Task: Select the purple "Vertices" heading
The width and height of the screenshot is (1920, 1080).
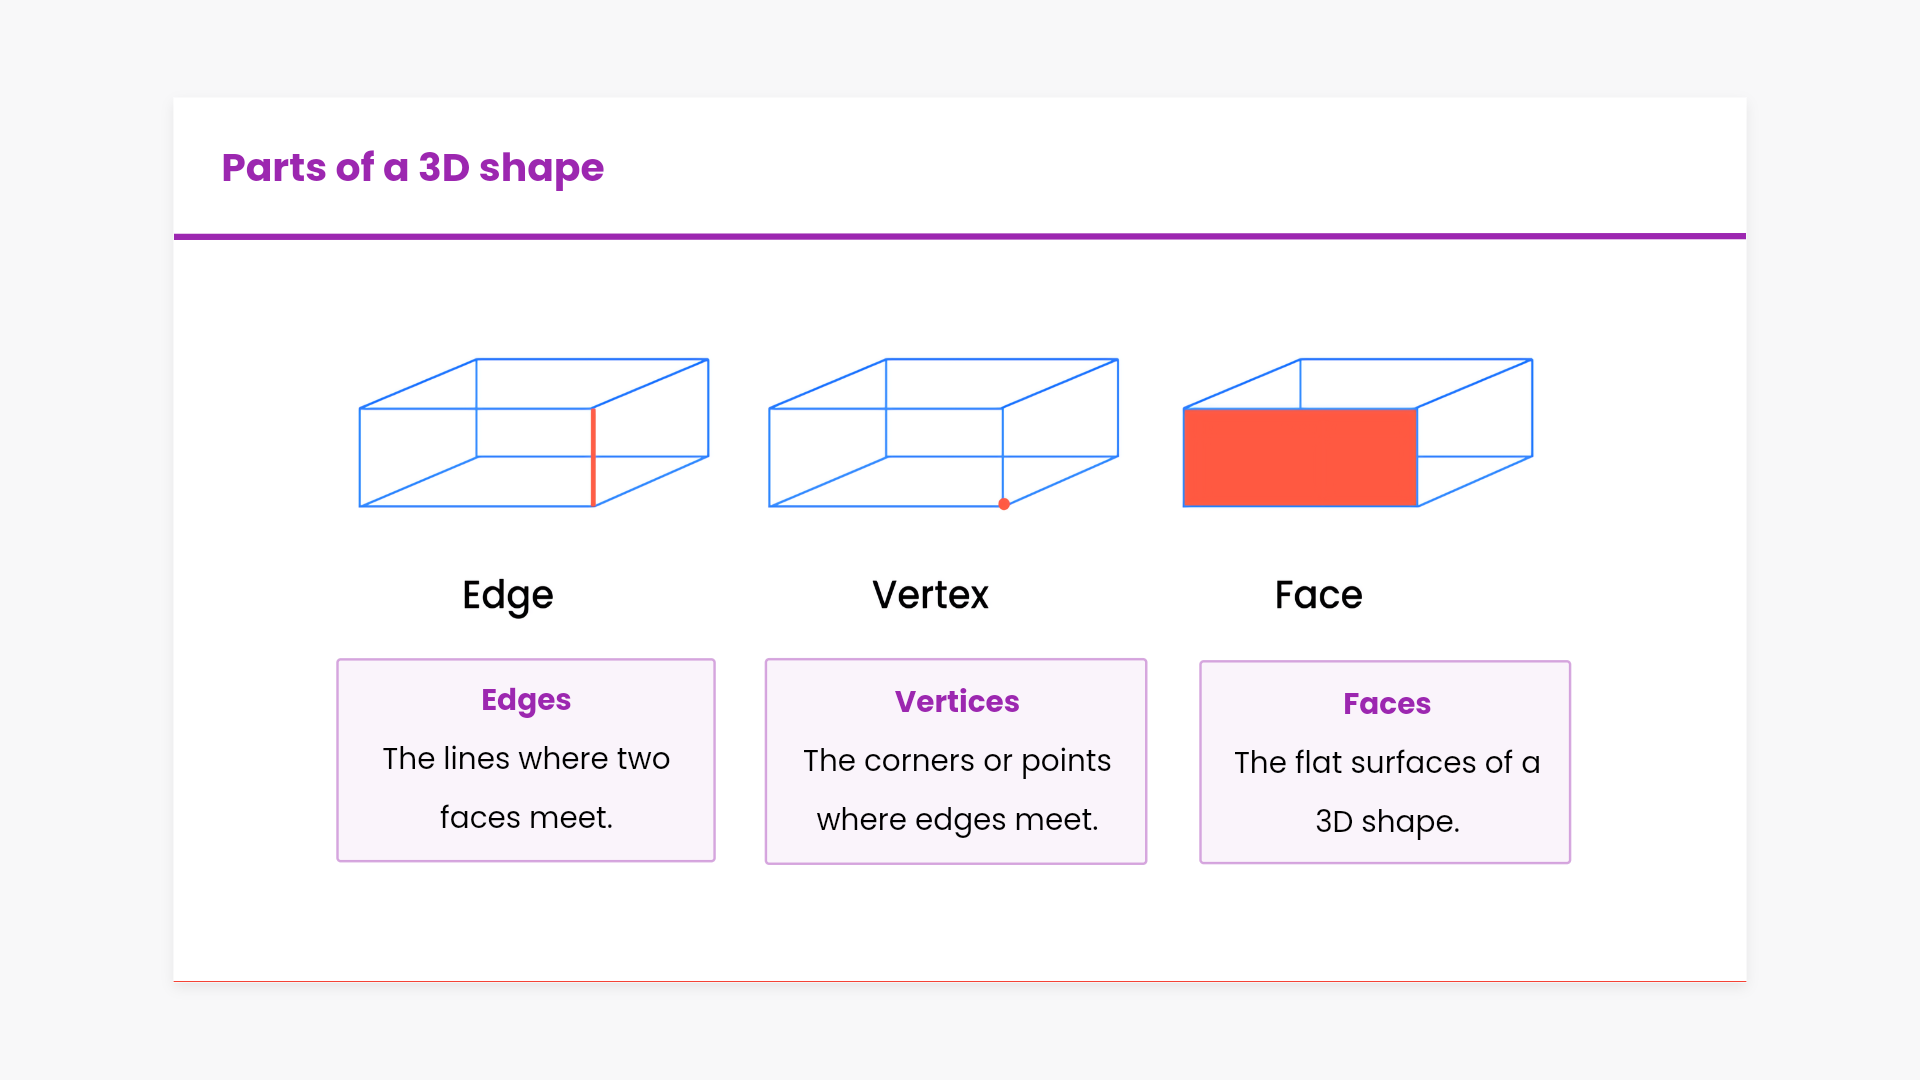Action: tap(957, 702)
